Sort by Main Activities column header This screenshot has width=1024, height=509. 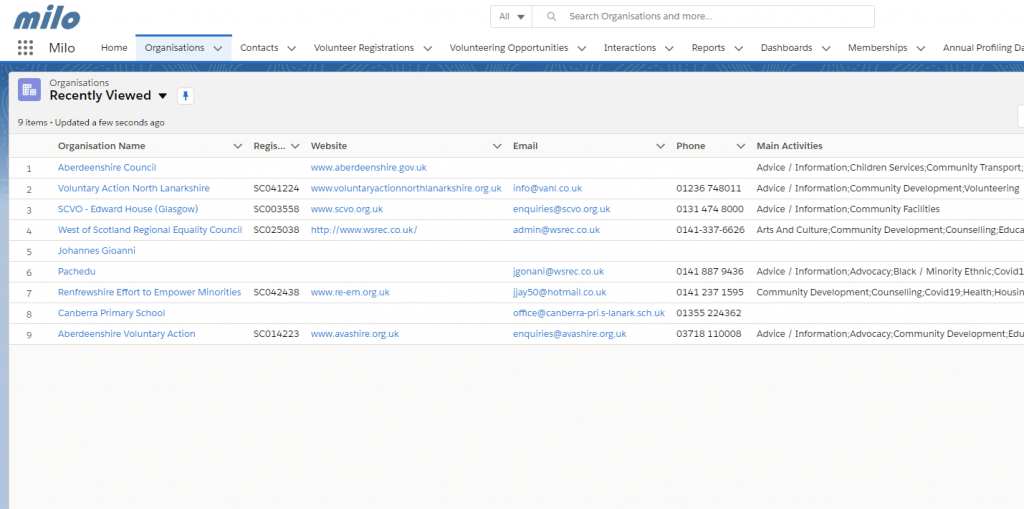tap(790, 146)
